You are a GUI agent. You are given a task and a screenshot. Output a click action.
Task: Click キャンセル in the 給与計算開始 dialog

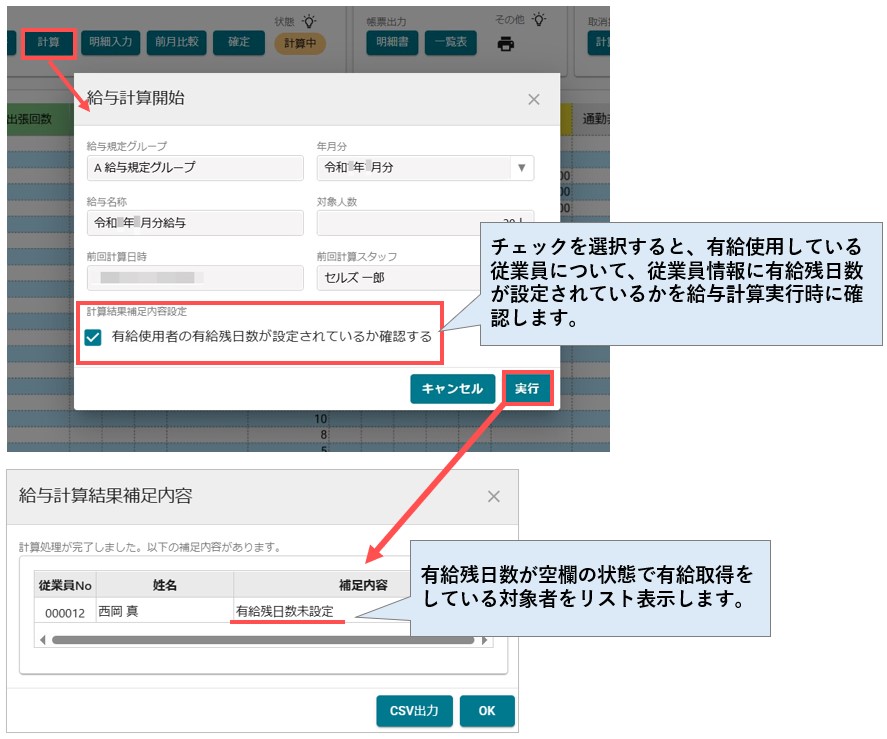coord(453,389)
